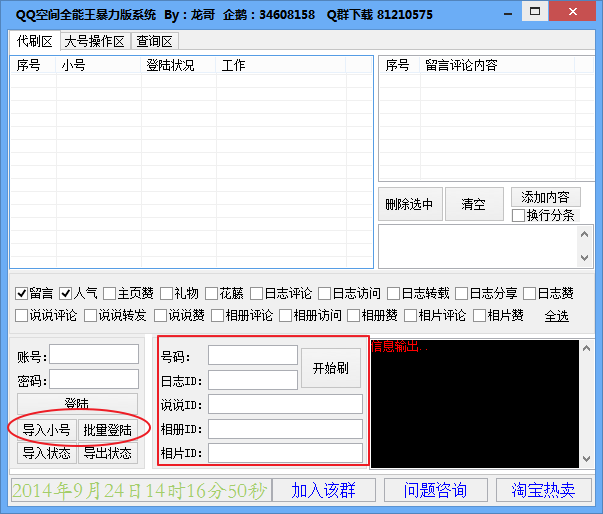Click the 小号 column header
603x514 pixels.
pyautogui.click(x=98, y=65)
